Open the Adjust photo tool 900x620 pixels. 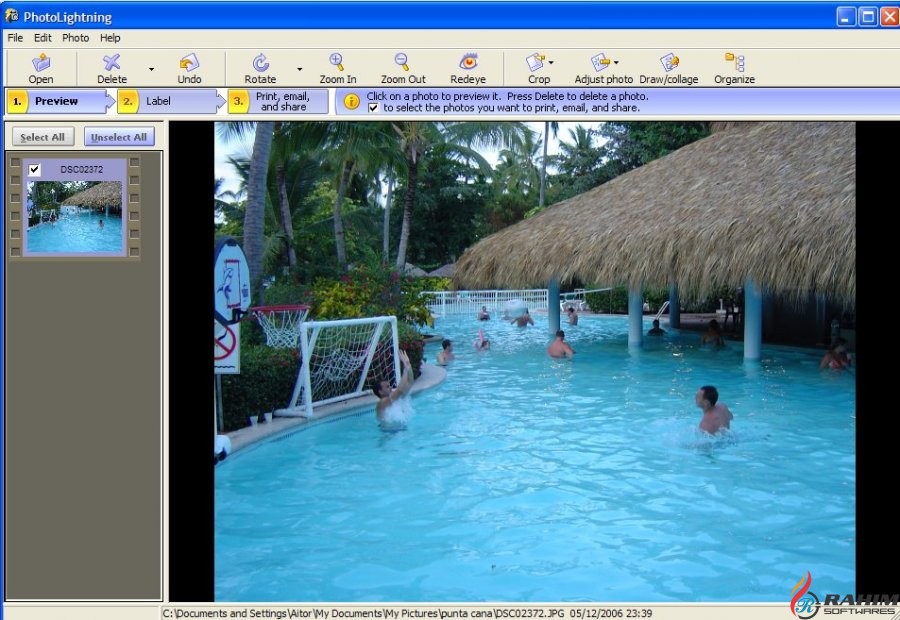[x=600, y=62]
